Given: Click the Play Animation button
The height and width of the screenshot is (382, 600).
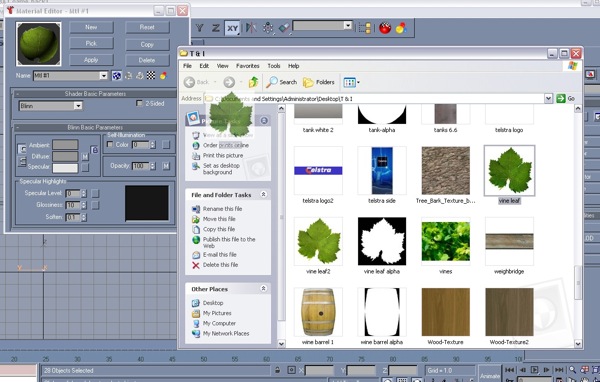Looking at the screenshot, I should [535, 370].
